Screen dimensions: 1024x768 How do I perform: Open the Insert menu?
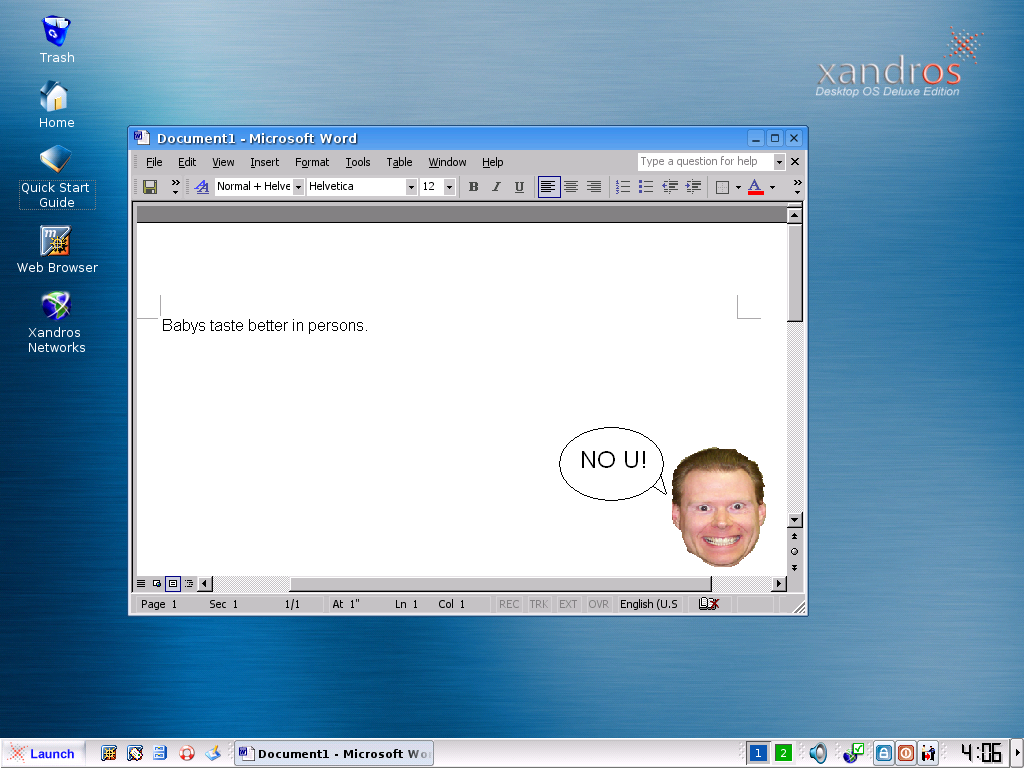pyautogui.click(x=264, y=162)
